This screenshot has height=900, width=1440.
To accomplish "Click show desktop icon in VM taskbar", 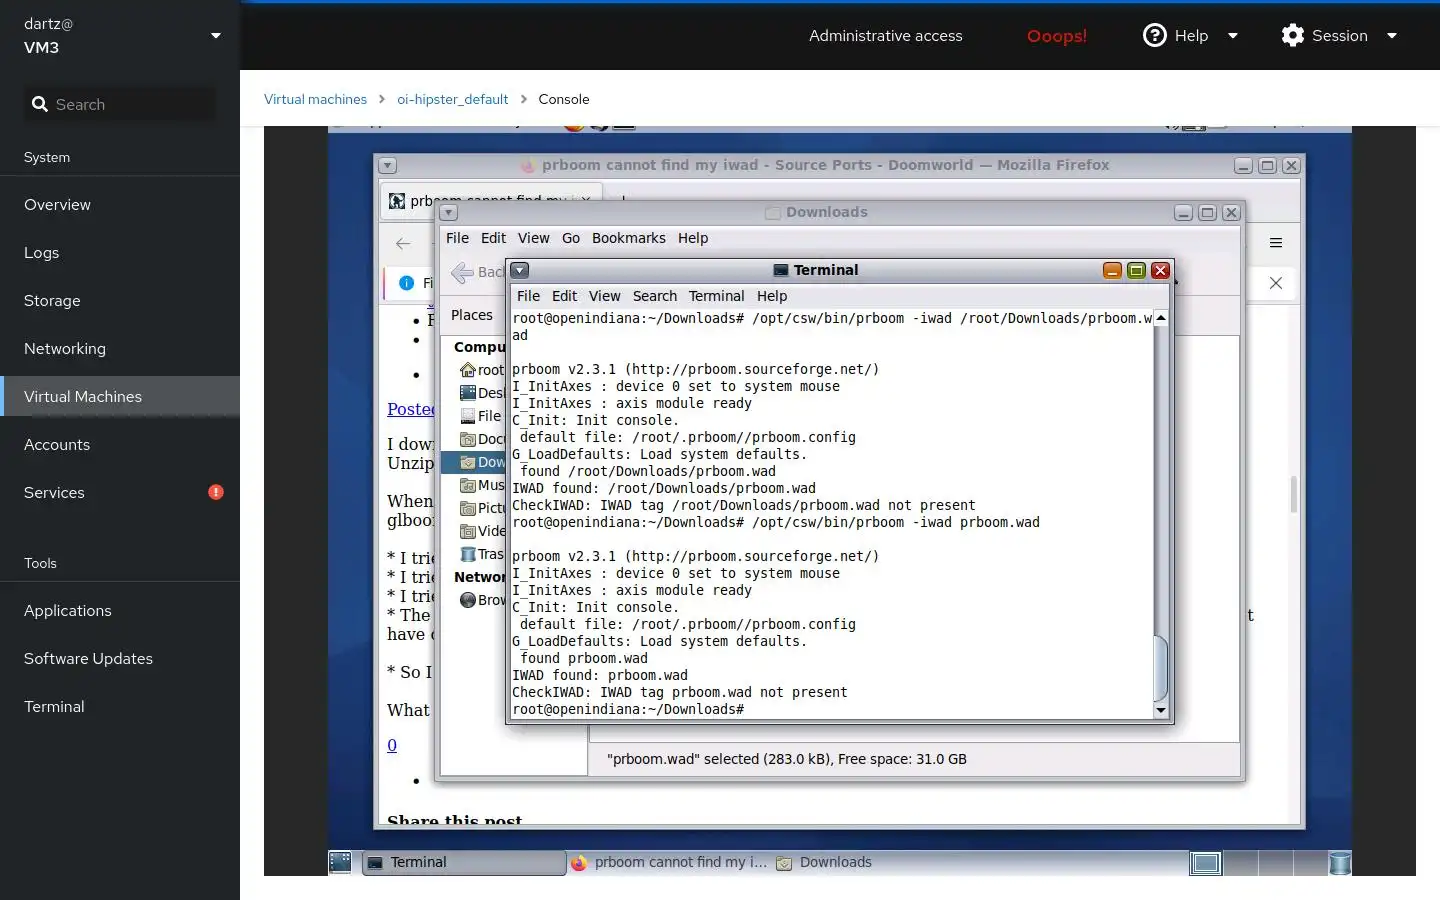I will (x=340, y=862).
